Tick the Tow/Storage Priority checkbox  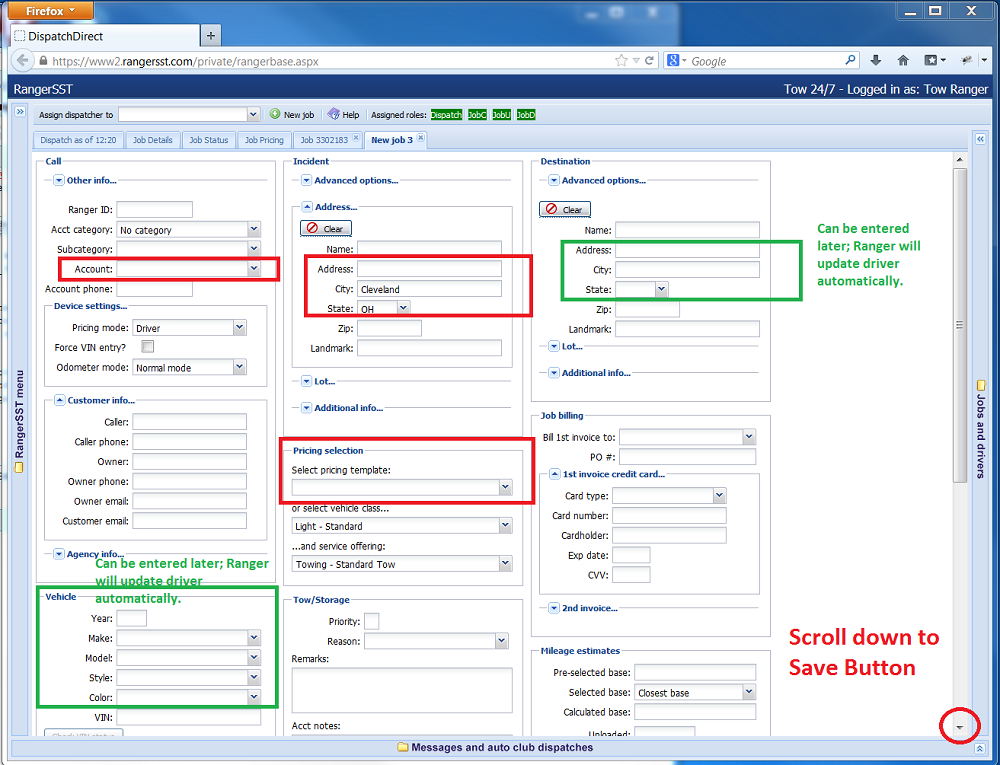coord(371,621)
